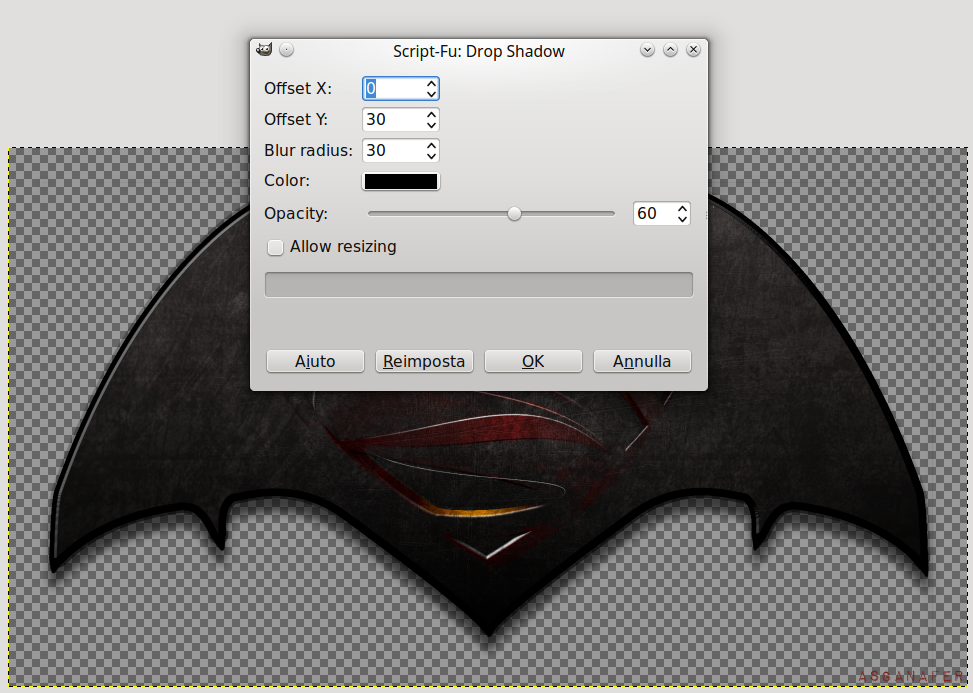Click the Aiuto help button
This screenshot has height=693, width=973.
[x=315, y=361]
